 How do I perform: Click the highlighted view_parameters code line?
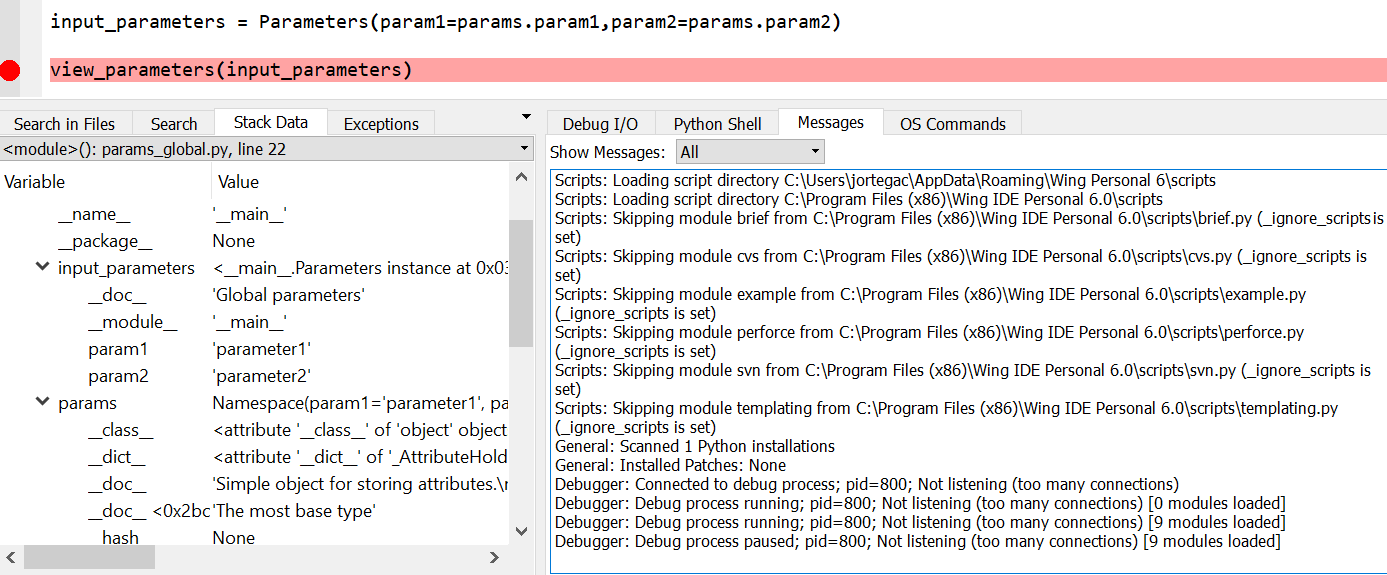(230, 70)
